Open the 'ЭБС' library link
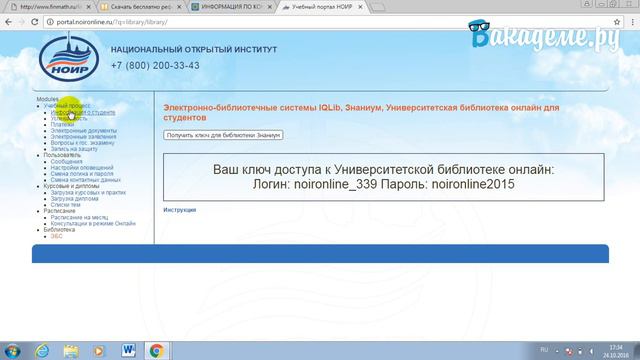 pyautogui.click(x=56, y=236)
